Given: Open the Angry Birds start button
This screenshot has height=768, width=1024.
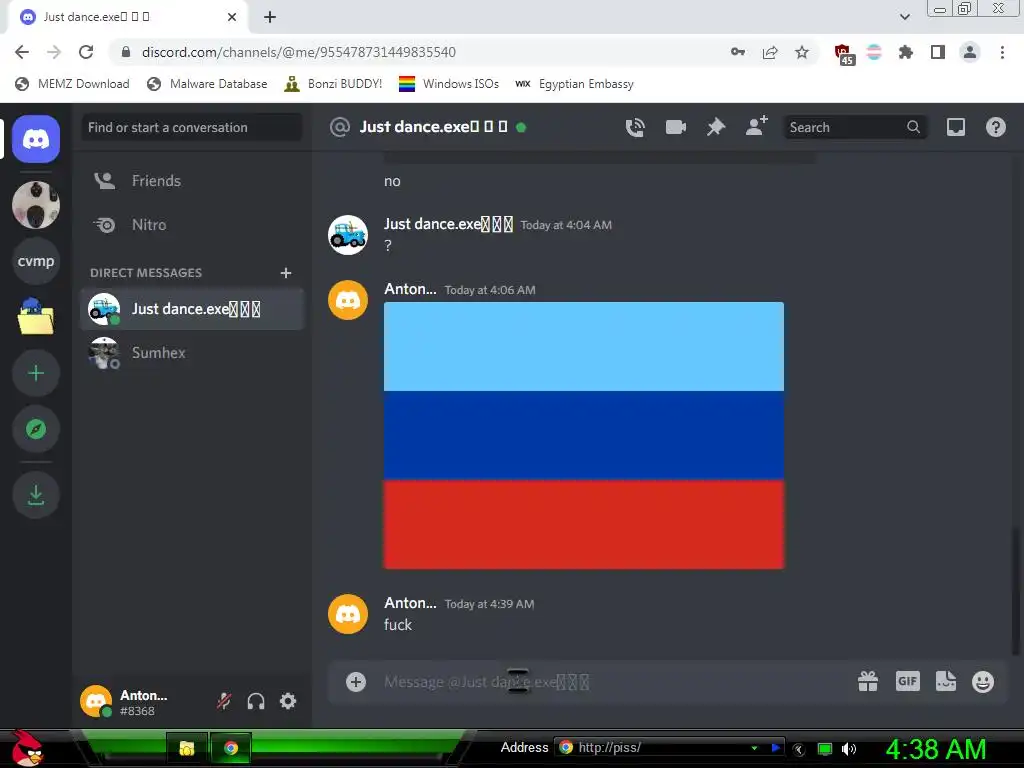Looking at the screenshot, I should click(x=26, y=748).
